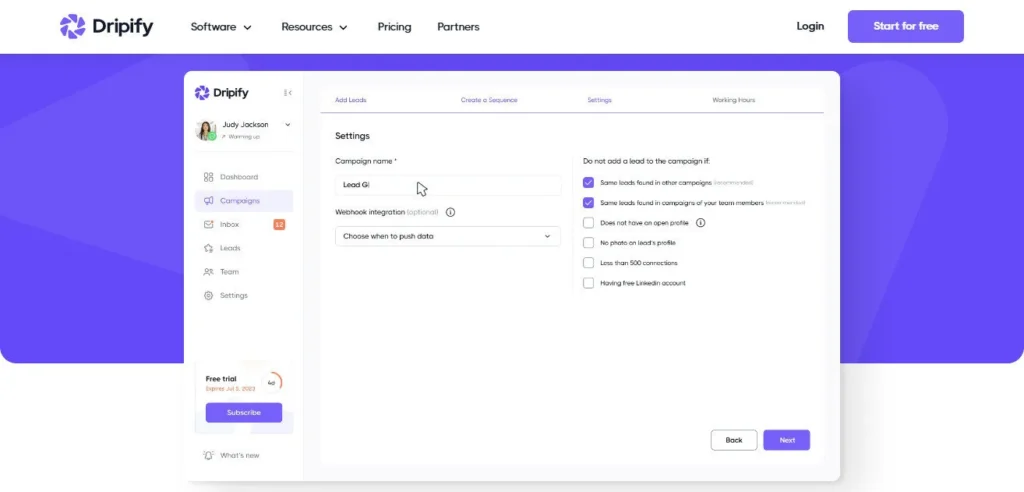Click the Start for free button

906,26
